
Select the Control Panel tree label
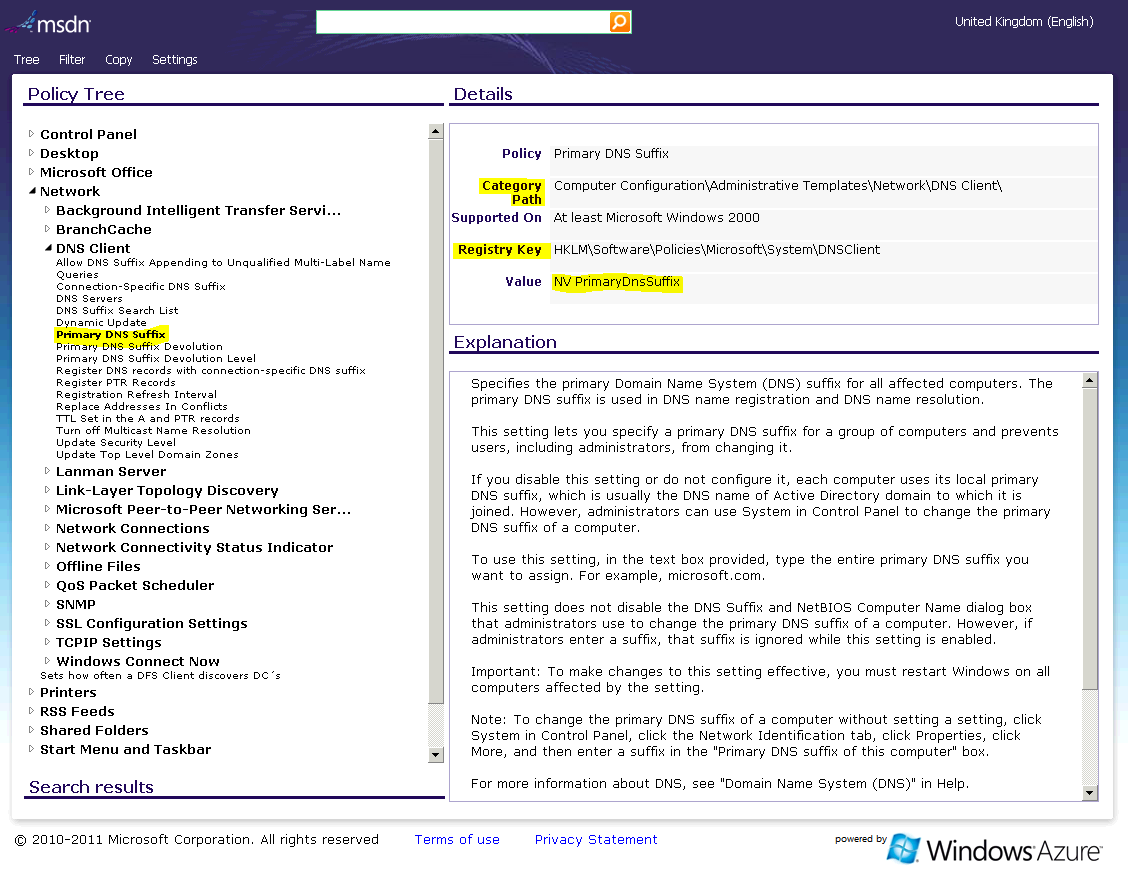[88, 135]
